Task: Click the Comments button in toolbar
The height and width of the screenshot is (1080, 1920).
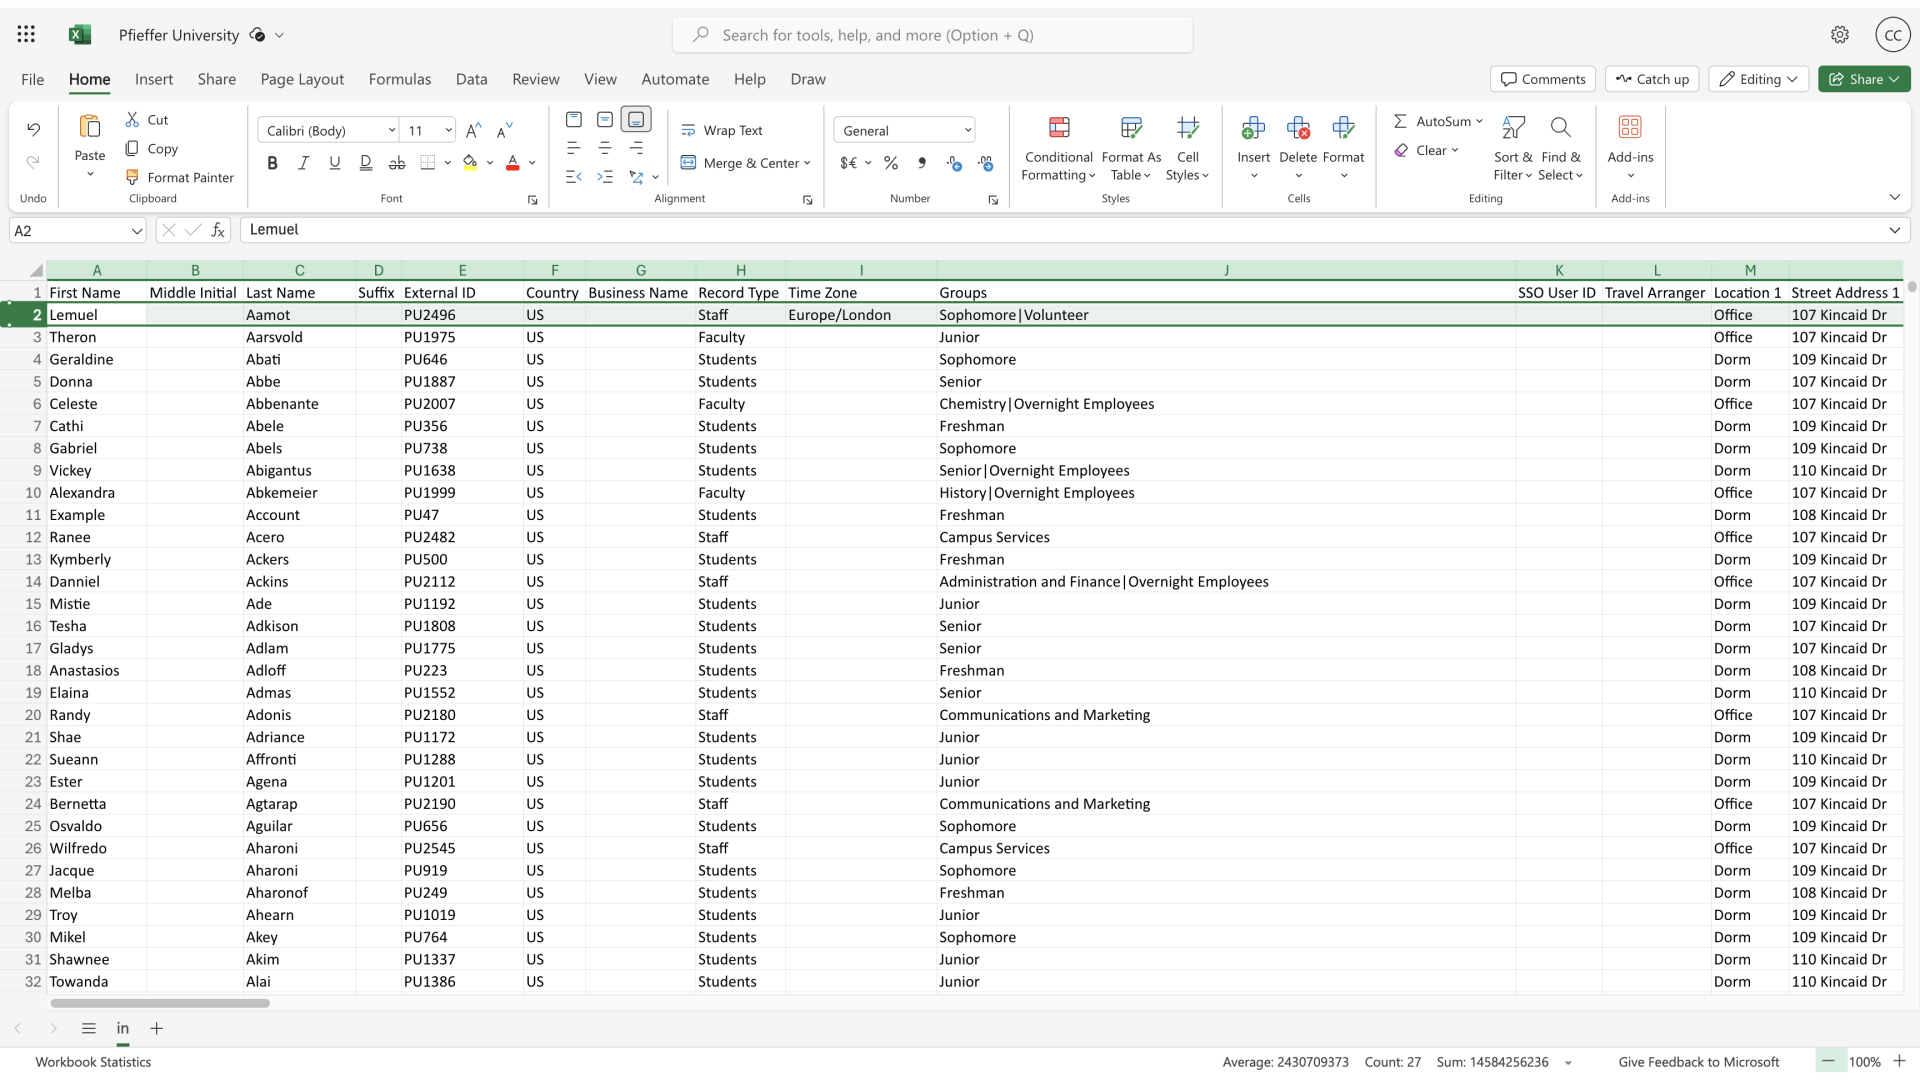Action: (x=1544, y=78)
